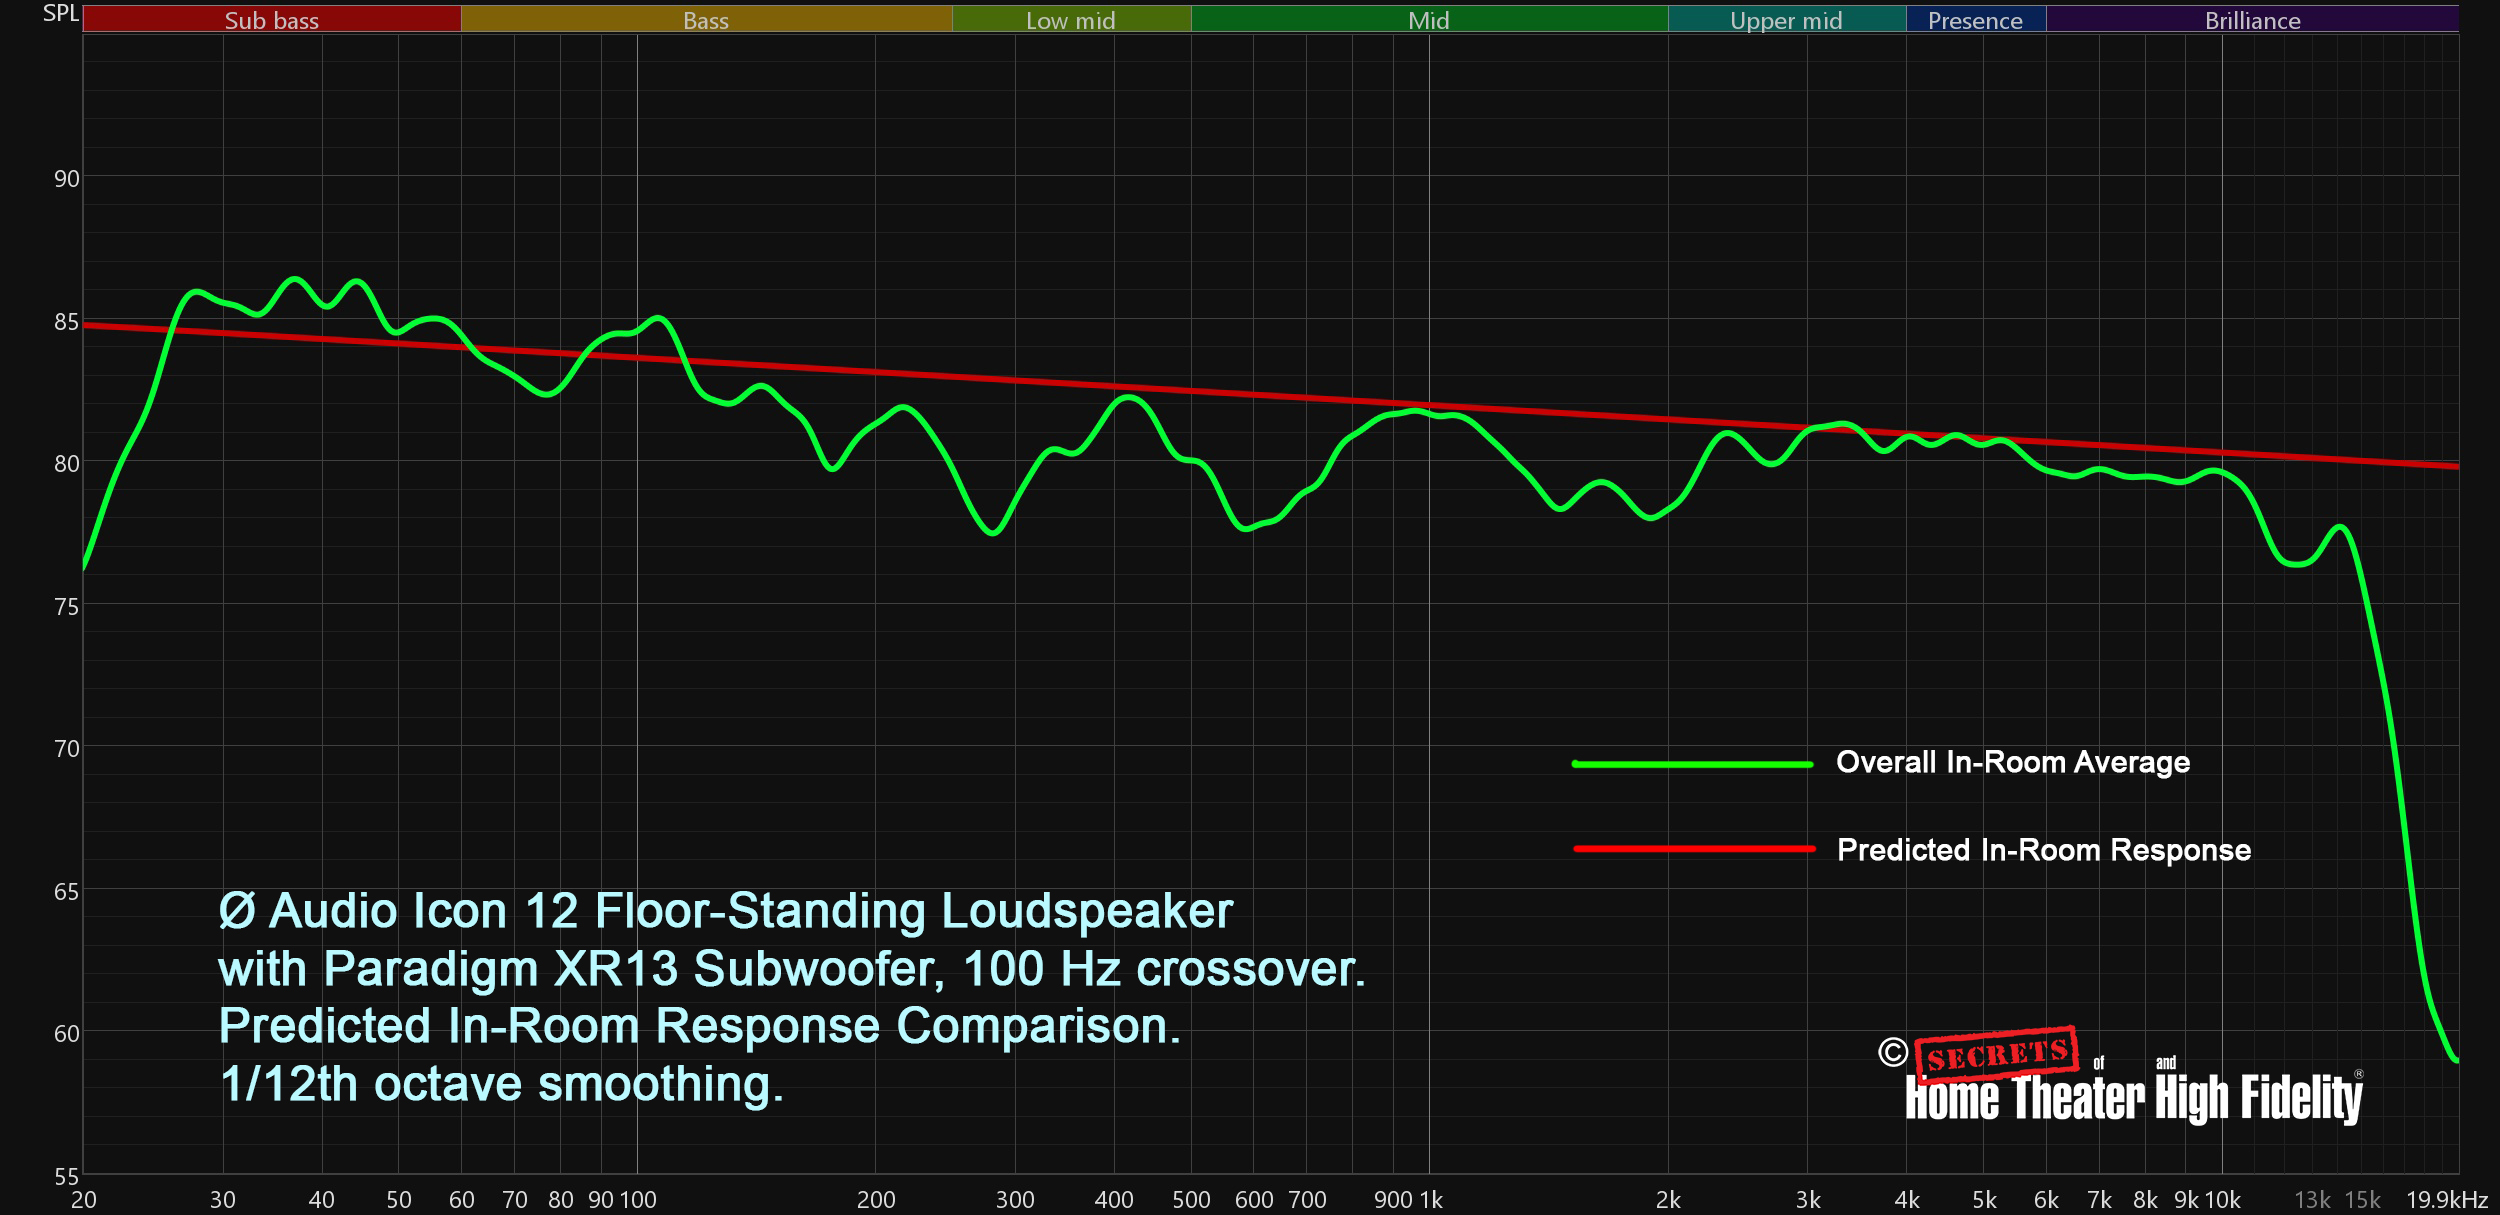The height and width of the screenshot is (1215, 2500).
Task: Click the Mid frequency band header
Action: pyautogui.click(x=1428, y=19)
